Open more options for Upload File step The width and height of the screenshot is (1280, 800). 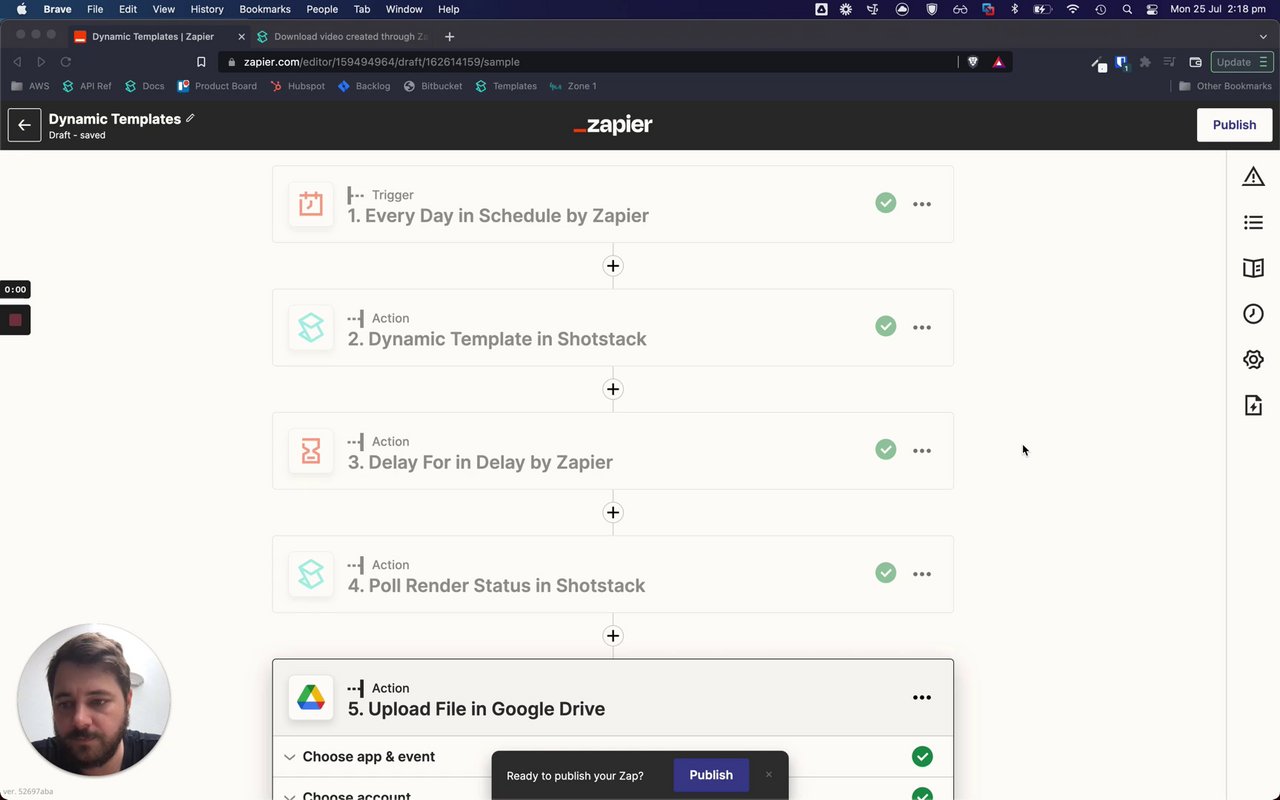coord(922,698)
